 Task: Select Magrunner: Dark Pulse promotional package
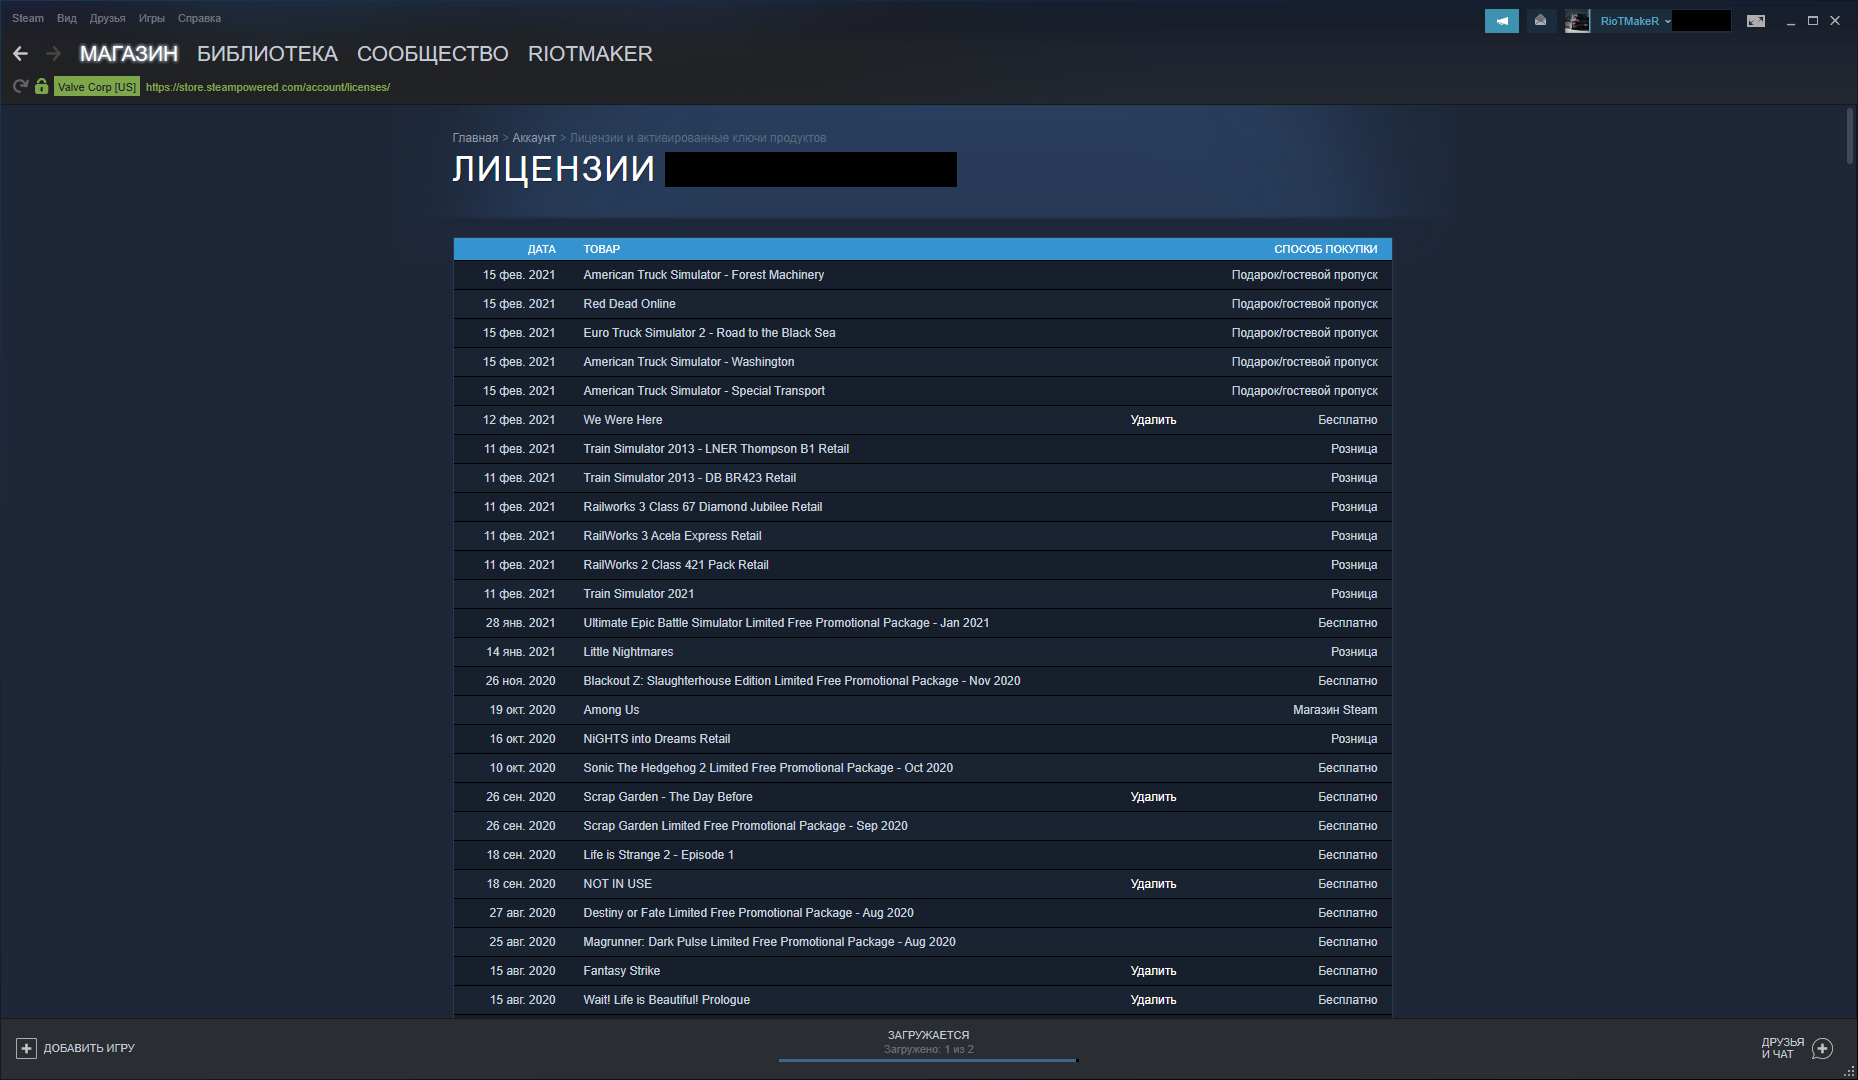pos(769,942)
